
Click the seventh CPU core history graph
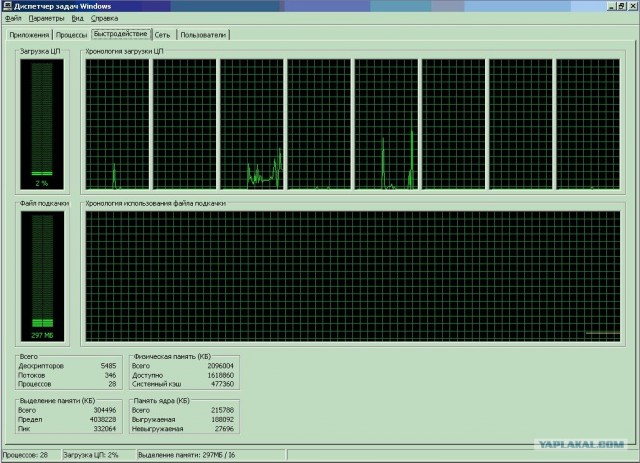[x=521, y=124]
